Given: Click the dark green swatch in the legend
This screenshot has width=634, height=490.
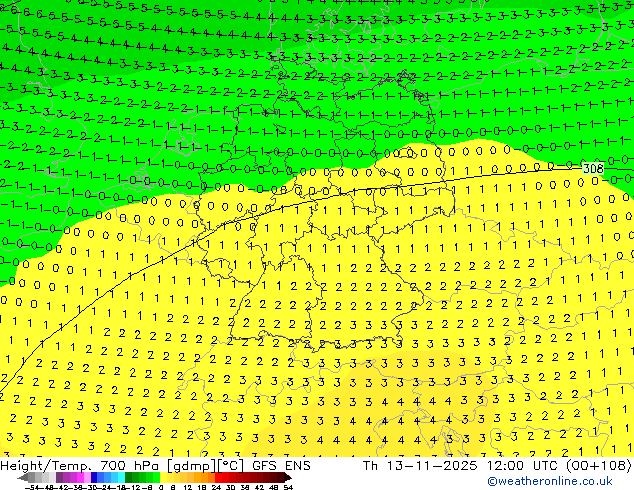Looking at the screenshot, I should [x=129, y=477].
